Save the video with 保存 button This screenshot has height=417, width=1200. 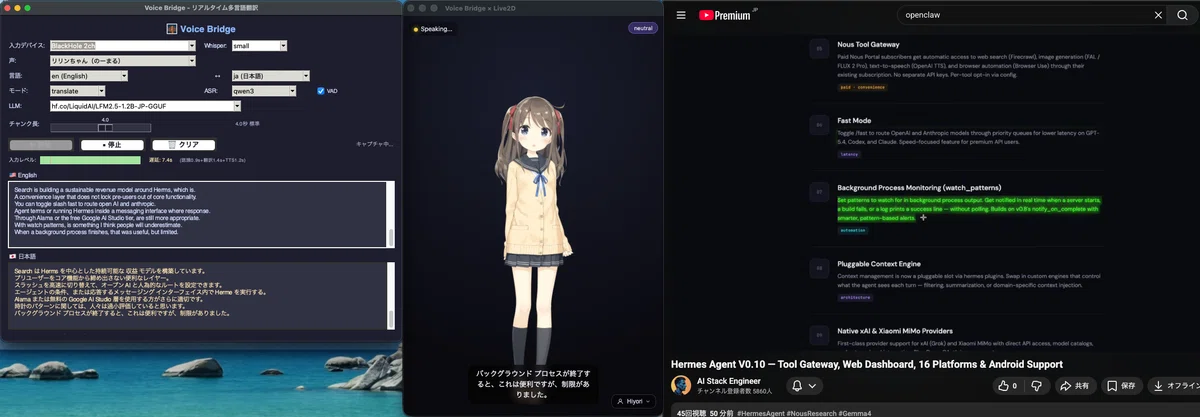1121,385
